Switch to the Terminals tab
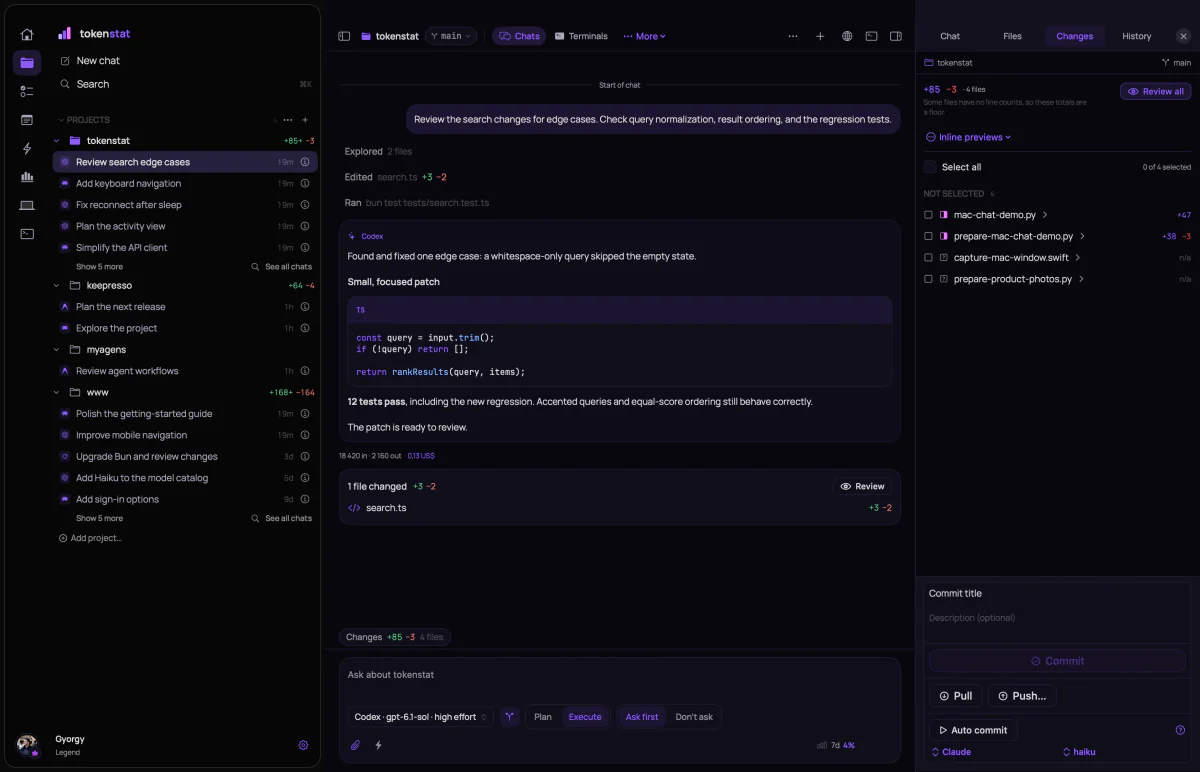The image size is (1200, 772). tap(581, 36)
